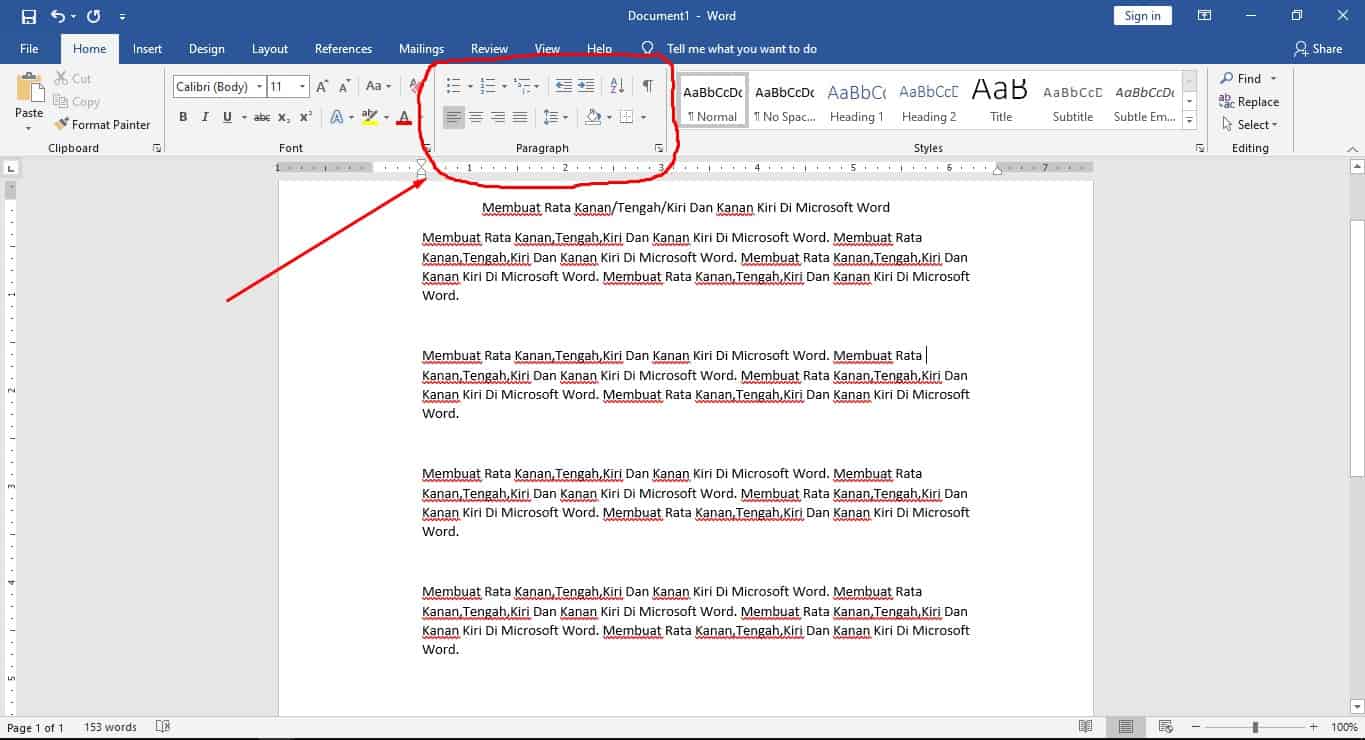Undo the last action
This screenshot has height=740, width=1365.
57,16
